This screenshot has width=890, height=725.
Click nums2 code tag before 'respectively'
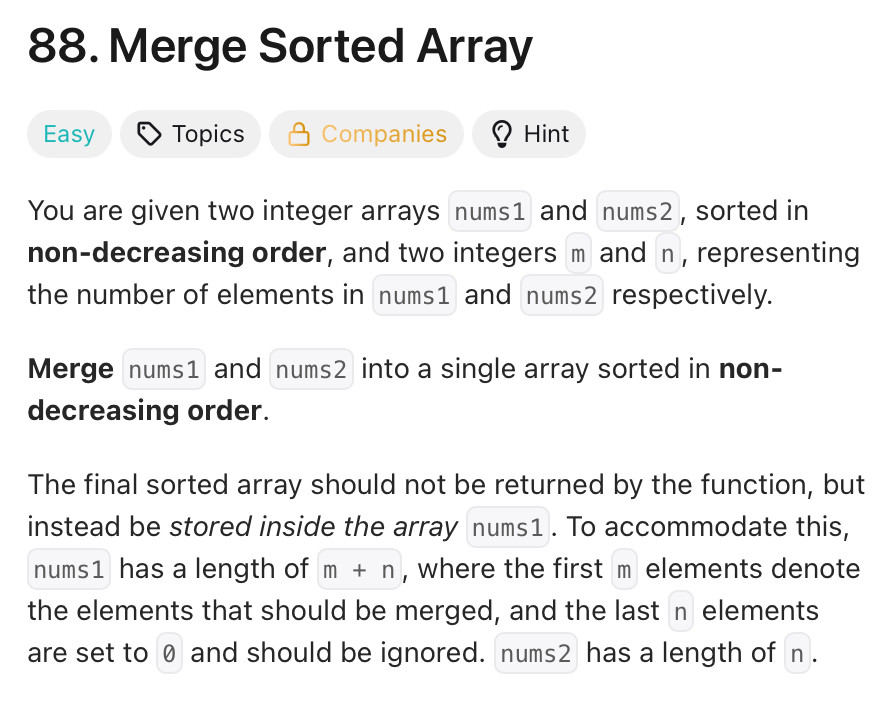pos(561,295)
